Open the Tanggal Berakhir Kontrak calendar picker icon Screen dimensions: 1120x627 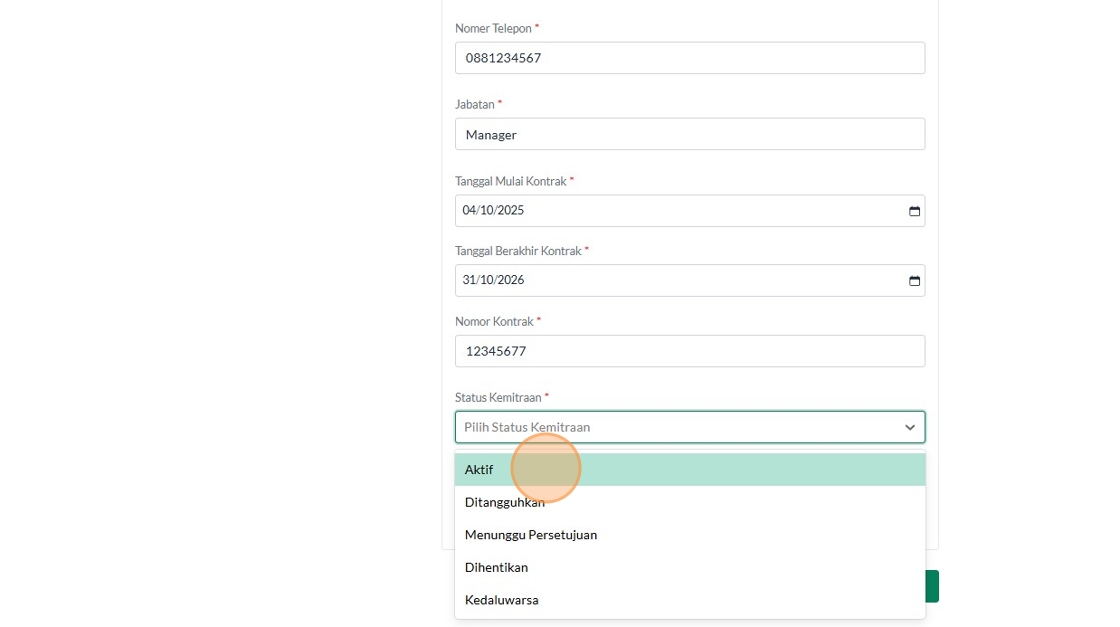pyautogui.click(x=914, y=281)
